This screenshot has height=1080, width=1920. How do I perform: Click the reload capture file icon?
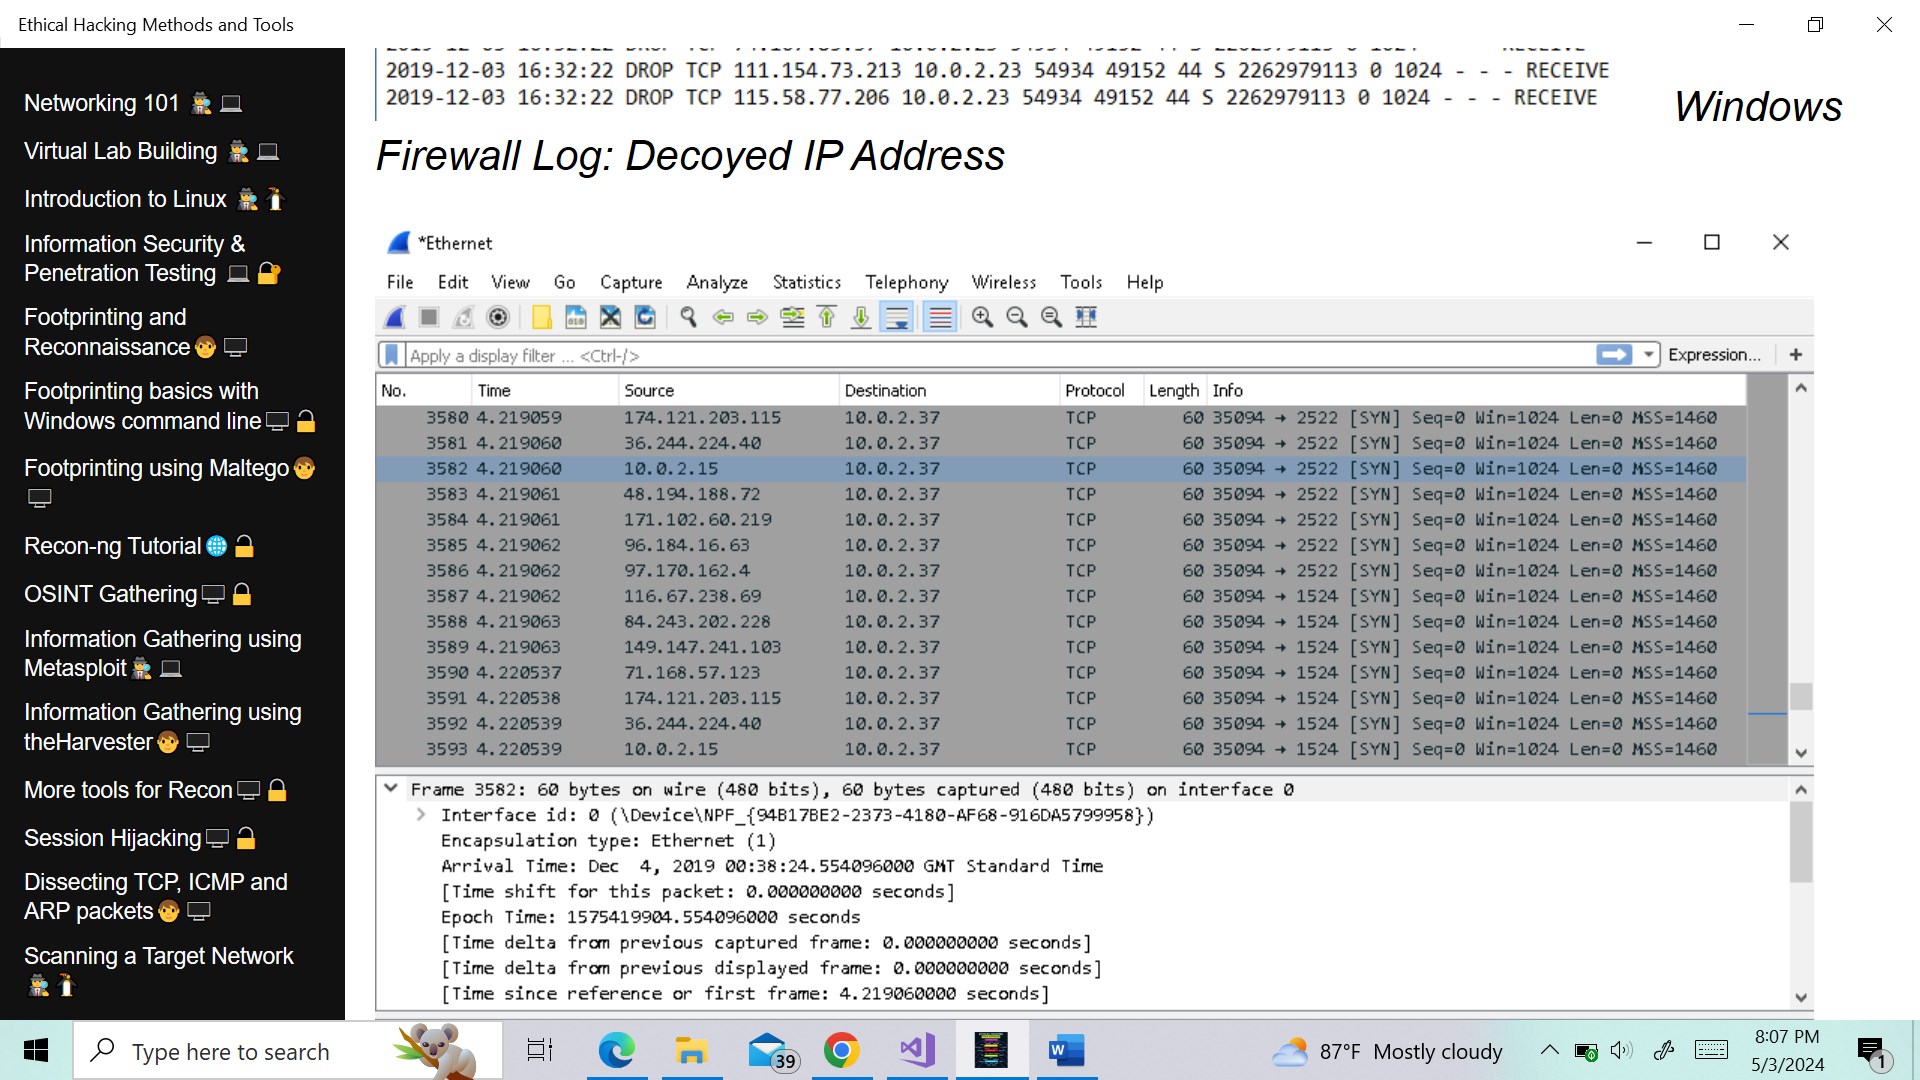tap(645, 318)
